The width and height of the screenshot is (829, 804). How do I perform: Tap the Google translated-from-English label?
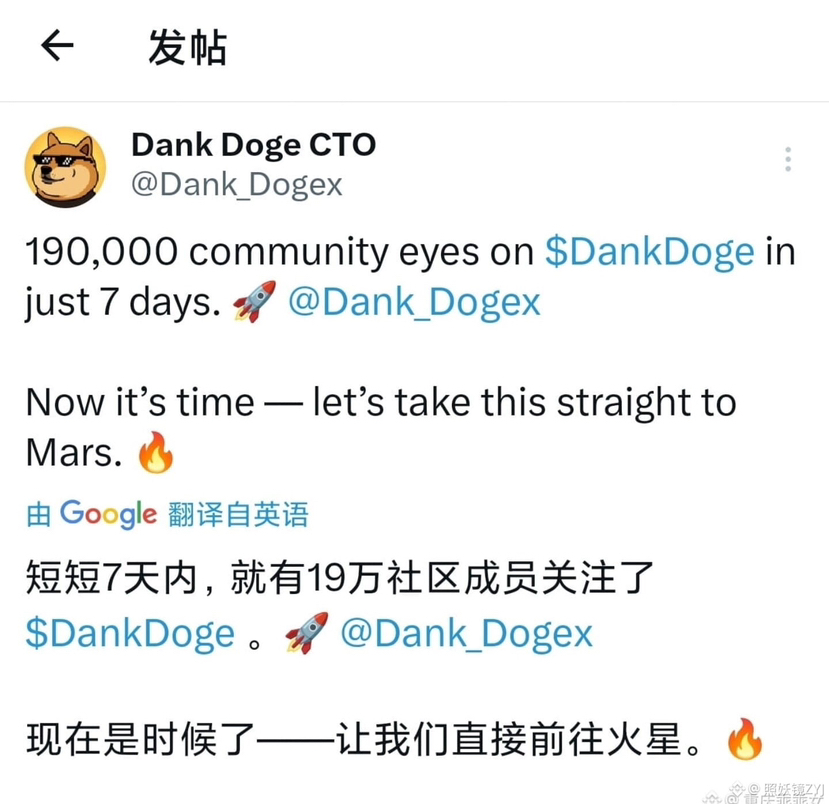click(x=167, y=514)
